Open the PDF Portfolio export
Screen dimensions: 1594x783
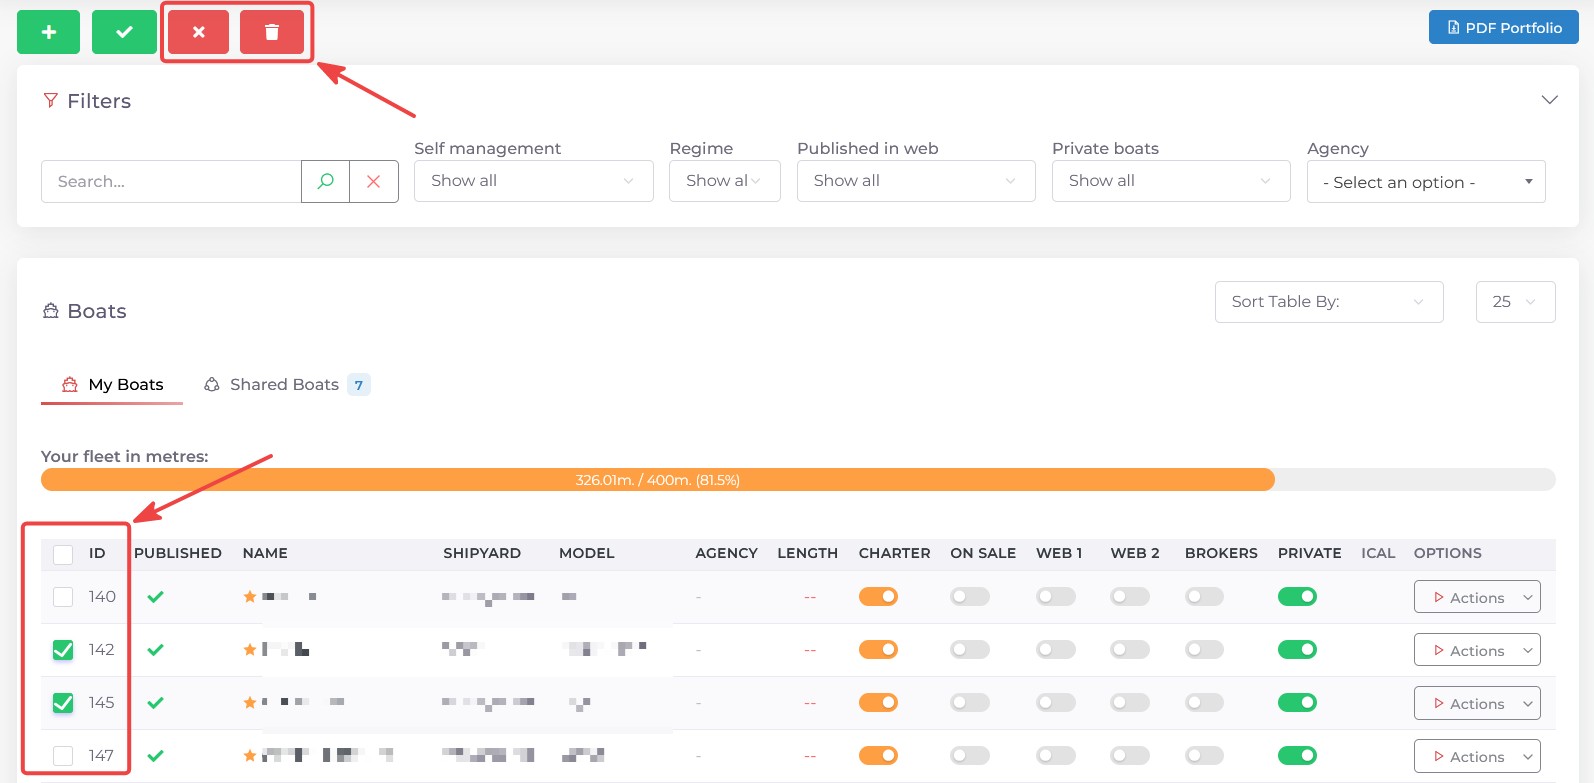point(1503,28)
